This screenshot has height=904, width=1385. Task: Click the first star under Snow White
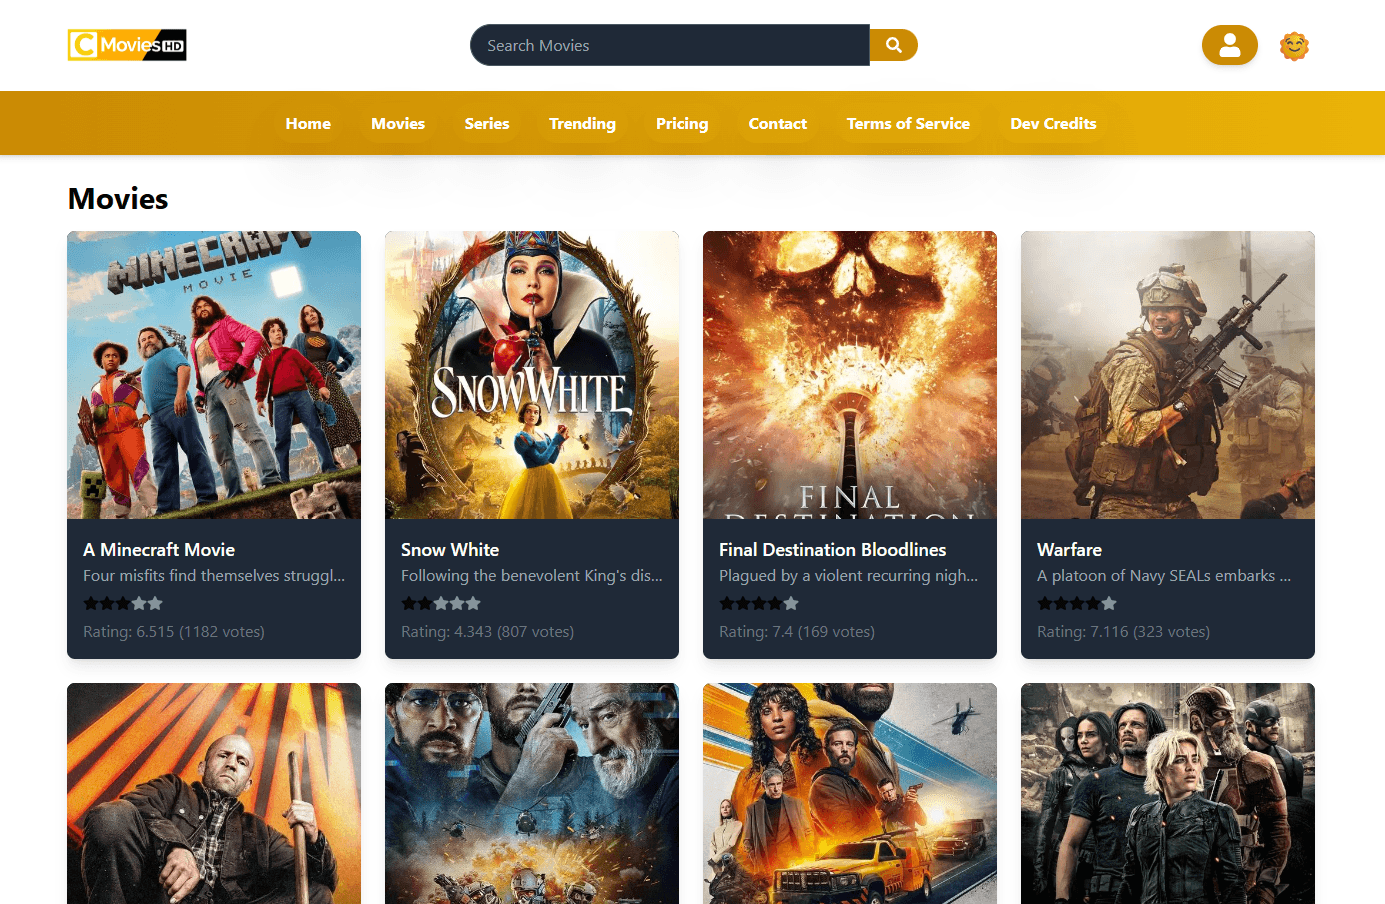[408, 603]
